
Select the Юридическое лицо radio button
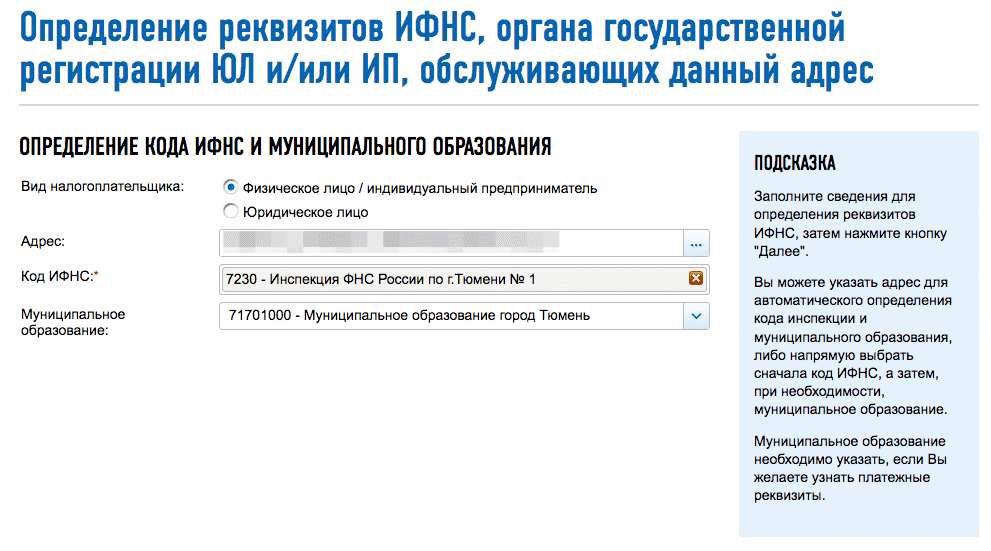pyautogui.click(x=231, y=211)
